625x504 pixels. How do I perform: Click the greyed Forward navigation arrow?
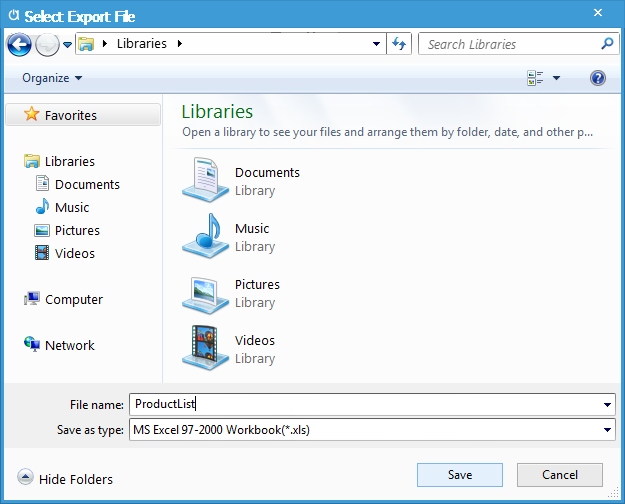[47, 44]
